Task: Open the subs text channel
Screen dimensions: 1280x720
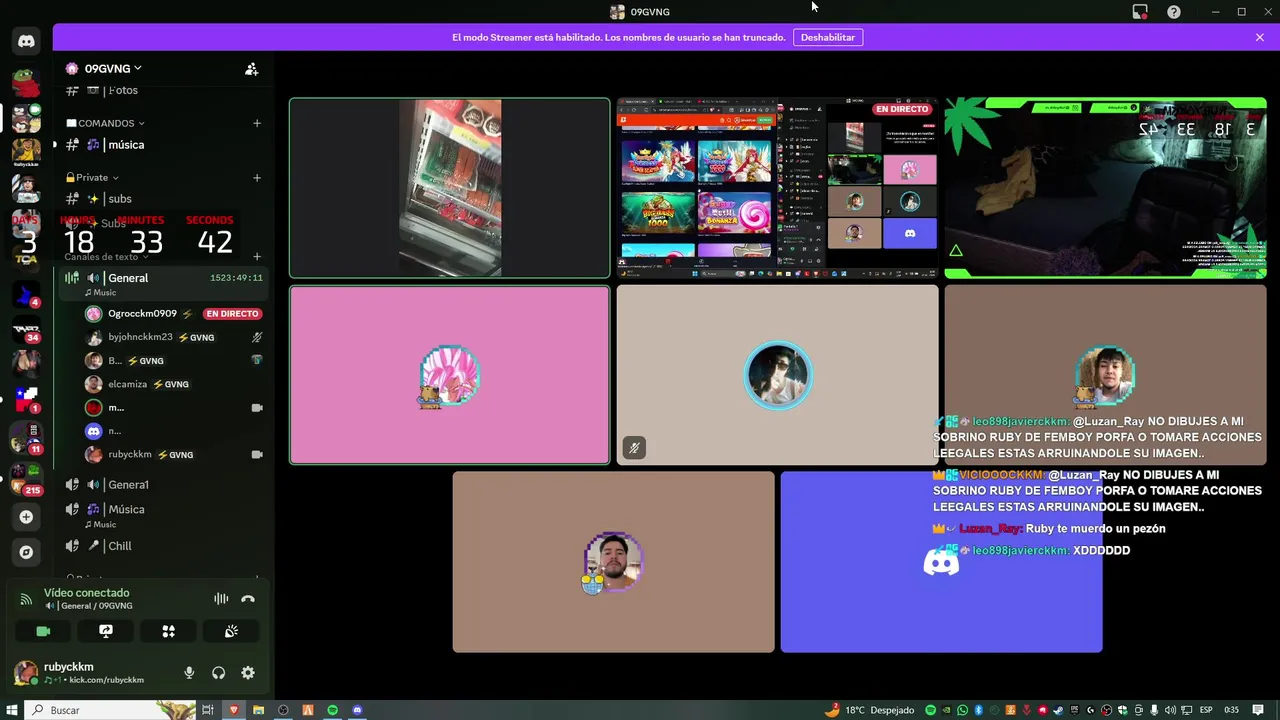Action: (163, 199)
